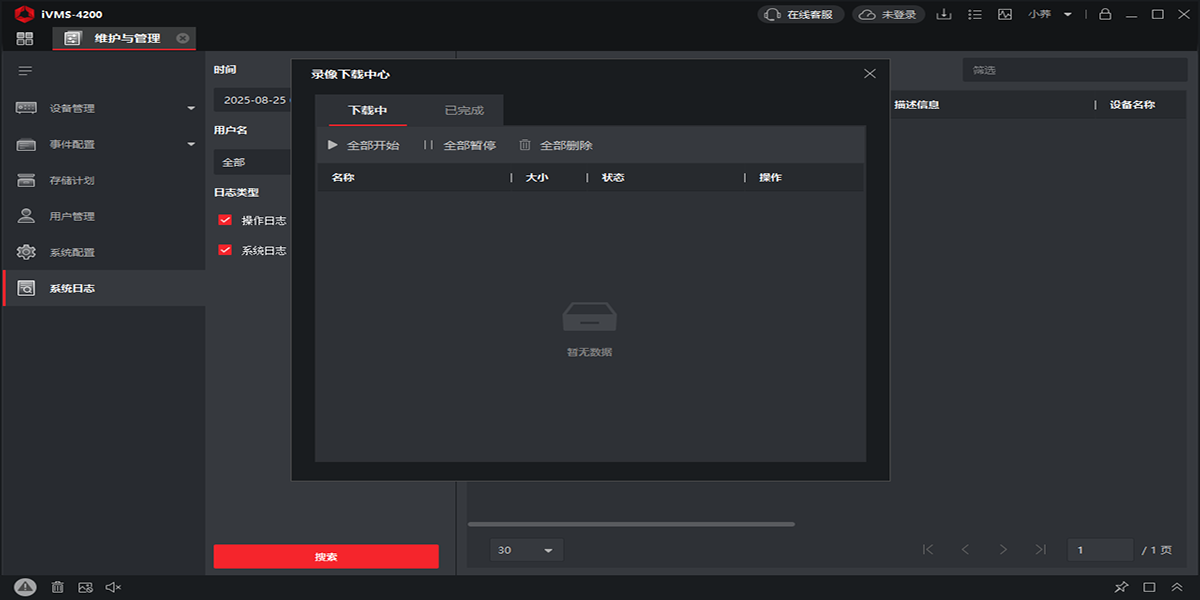The width and height of the screenshot is (1200, 600).
Task: Click 全部开始 to start all downloads
Action: click(x=363, y=145)
